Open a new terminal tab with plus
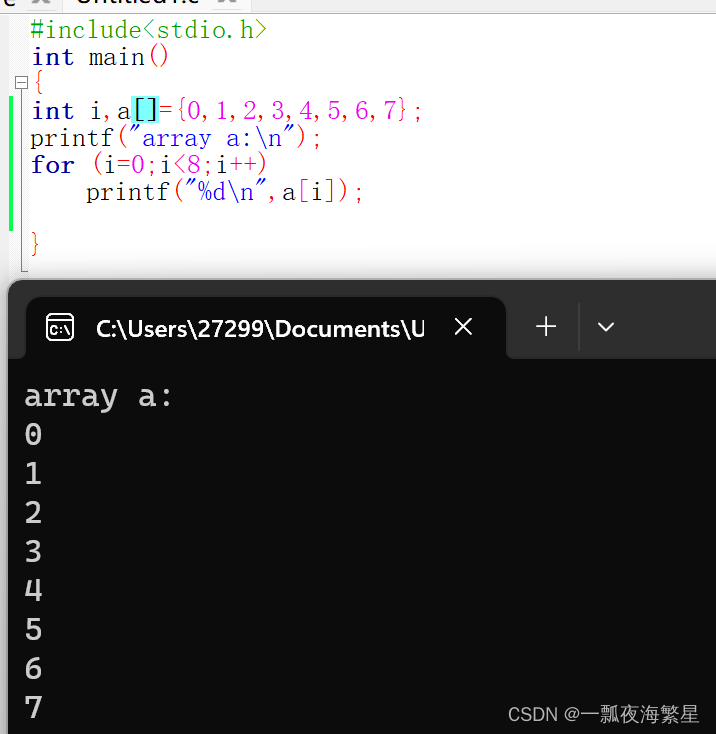 pos(546,327)
